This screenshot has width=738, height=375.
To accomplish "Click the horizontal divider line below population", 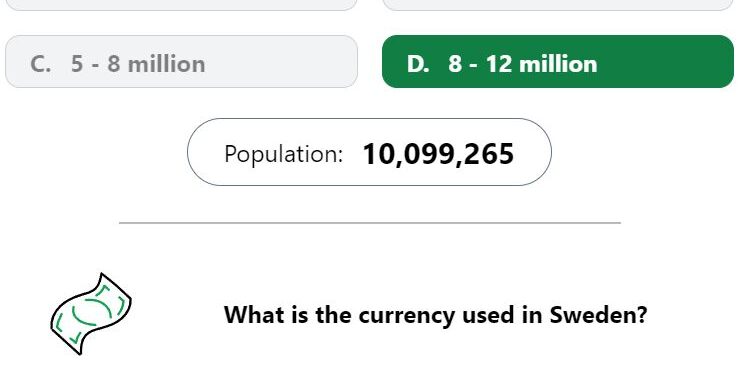I will [370, 223].
